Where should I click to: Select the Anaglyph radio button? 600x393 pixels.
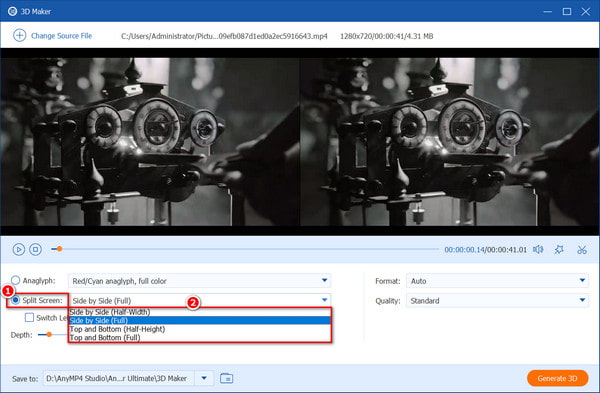[15, 280]
